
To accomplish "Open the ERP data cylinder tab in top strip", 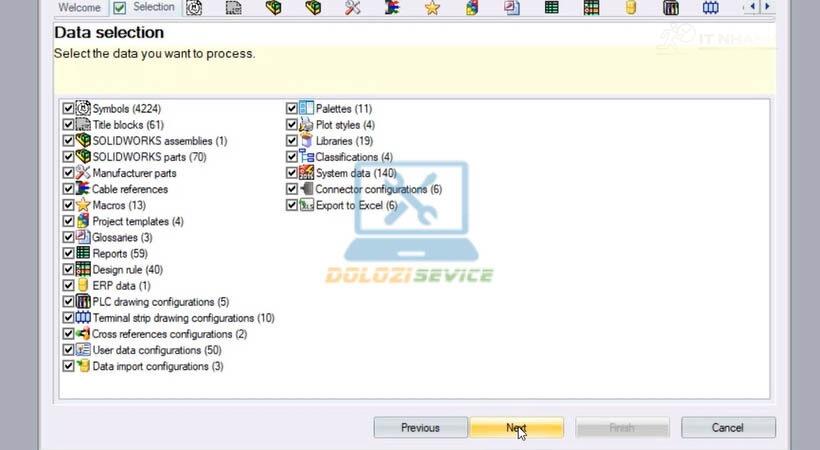I will click(631, 8).
